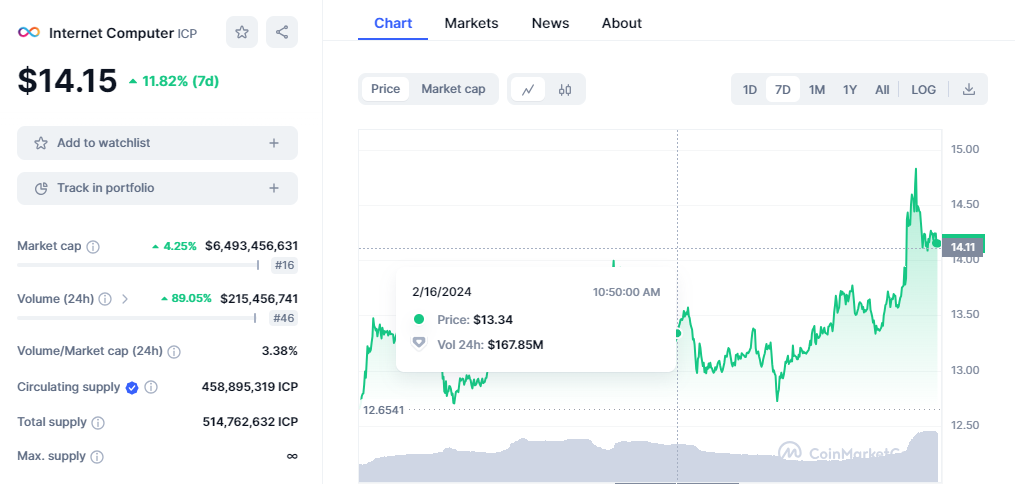Click the 12.6541 low price label
The image size is (1015, 484).
click(x=383, y=410)
